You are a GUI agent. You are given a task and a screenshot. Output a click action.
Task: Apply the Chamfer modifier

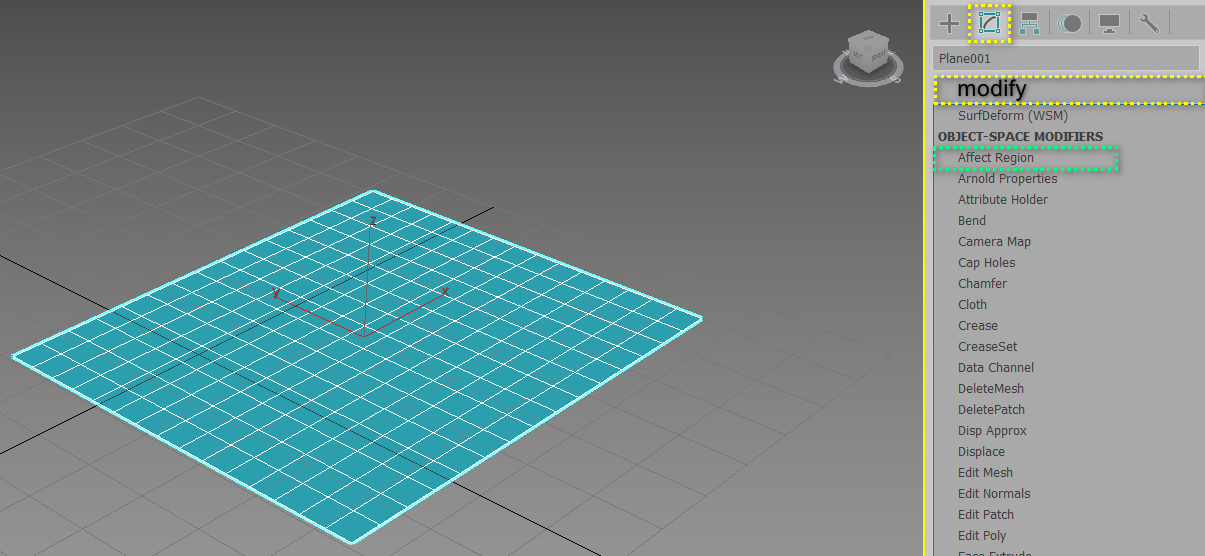tap(982, 284)
